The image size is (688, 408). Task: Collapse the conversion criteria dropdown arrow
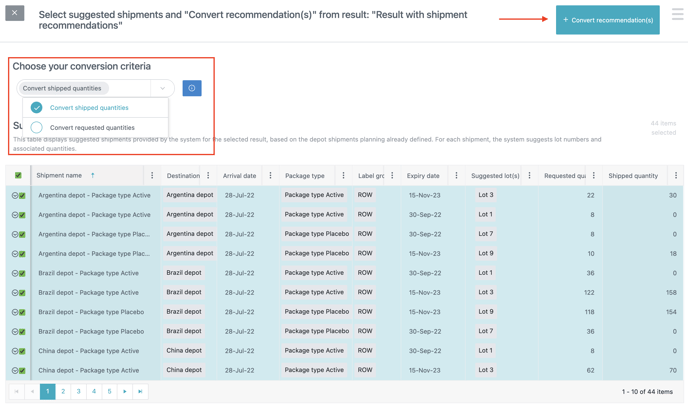[162, 88]
